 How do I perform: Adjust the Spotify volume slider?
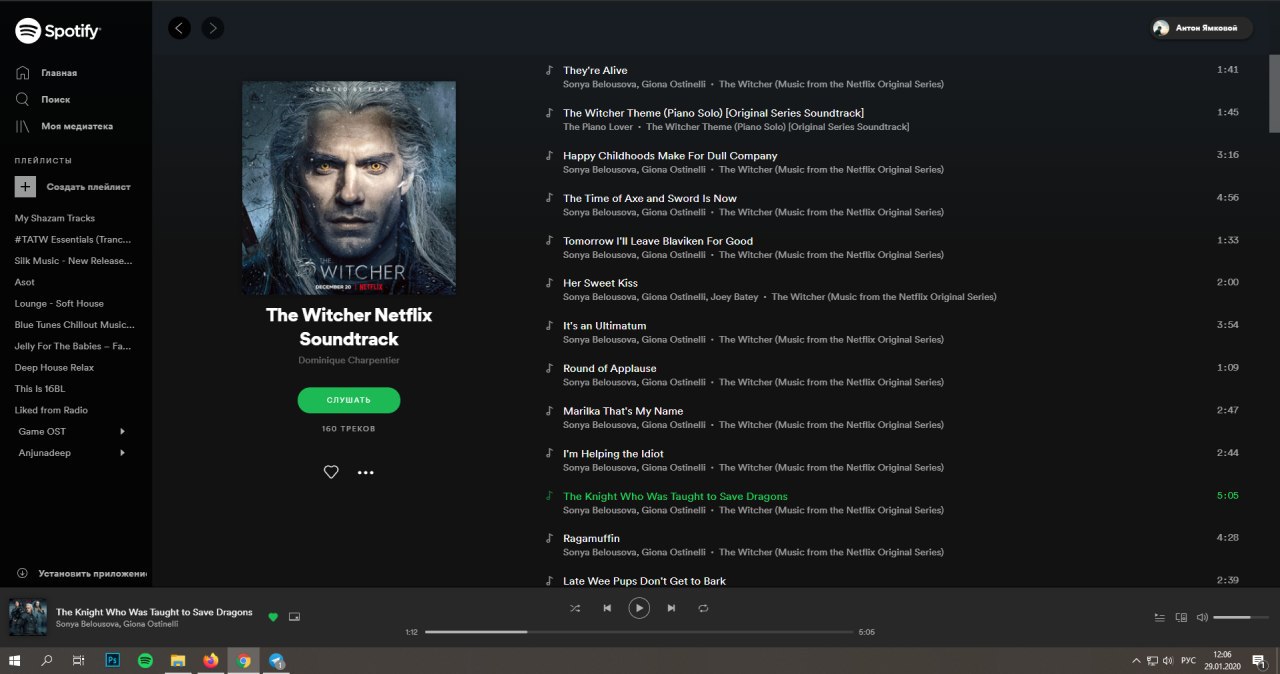1239,617
